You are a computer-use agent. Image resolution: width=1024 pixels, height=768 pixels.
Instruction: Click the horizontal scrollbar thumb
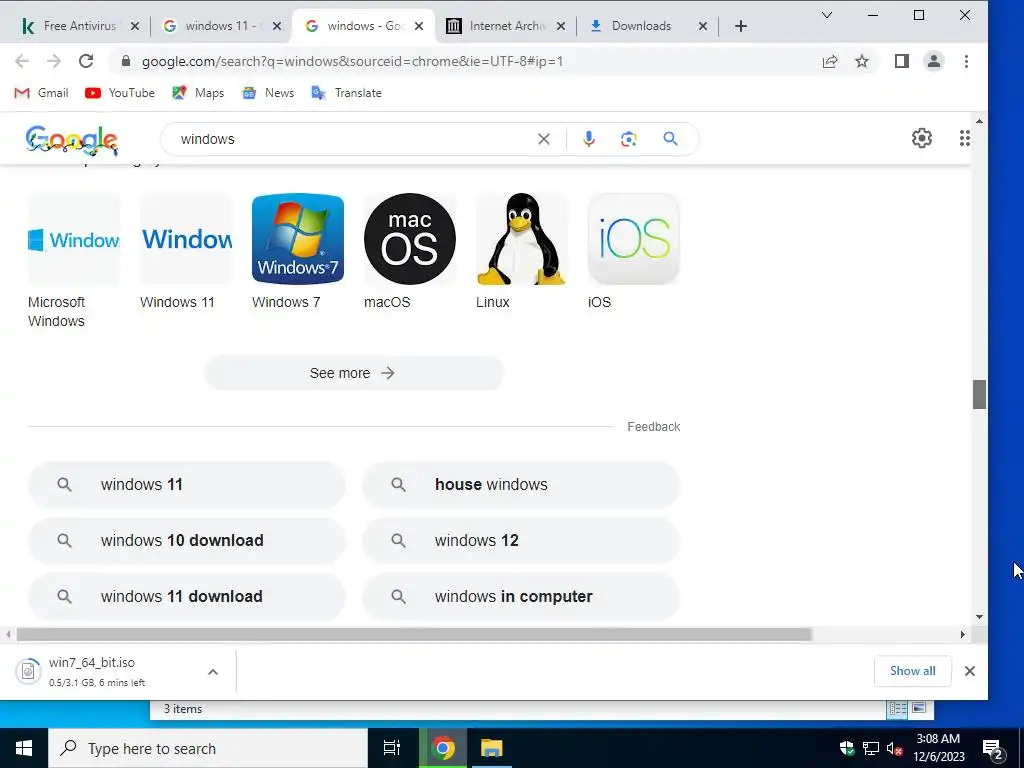414,635
